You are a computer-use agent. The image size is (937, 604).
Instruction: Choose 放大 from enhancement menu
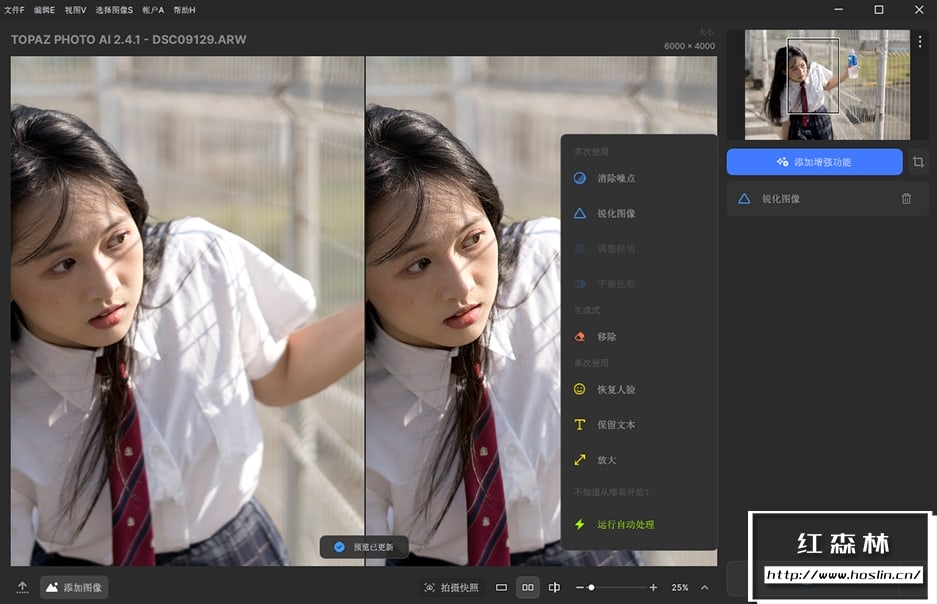coord(639,459)
